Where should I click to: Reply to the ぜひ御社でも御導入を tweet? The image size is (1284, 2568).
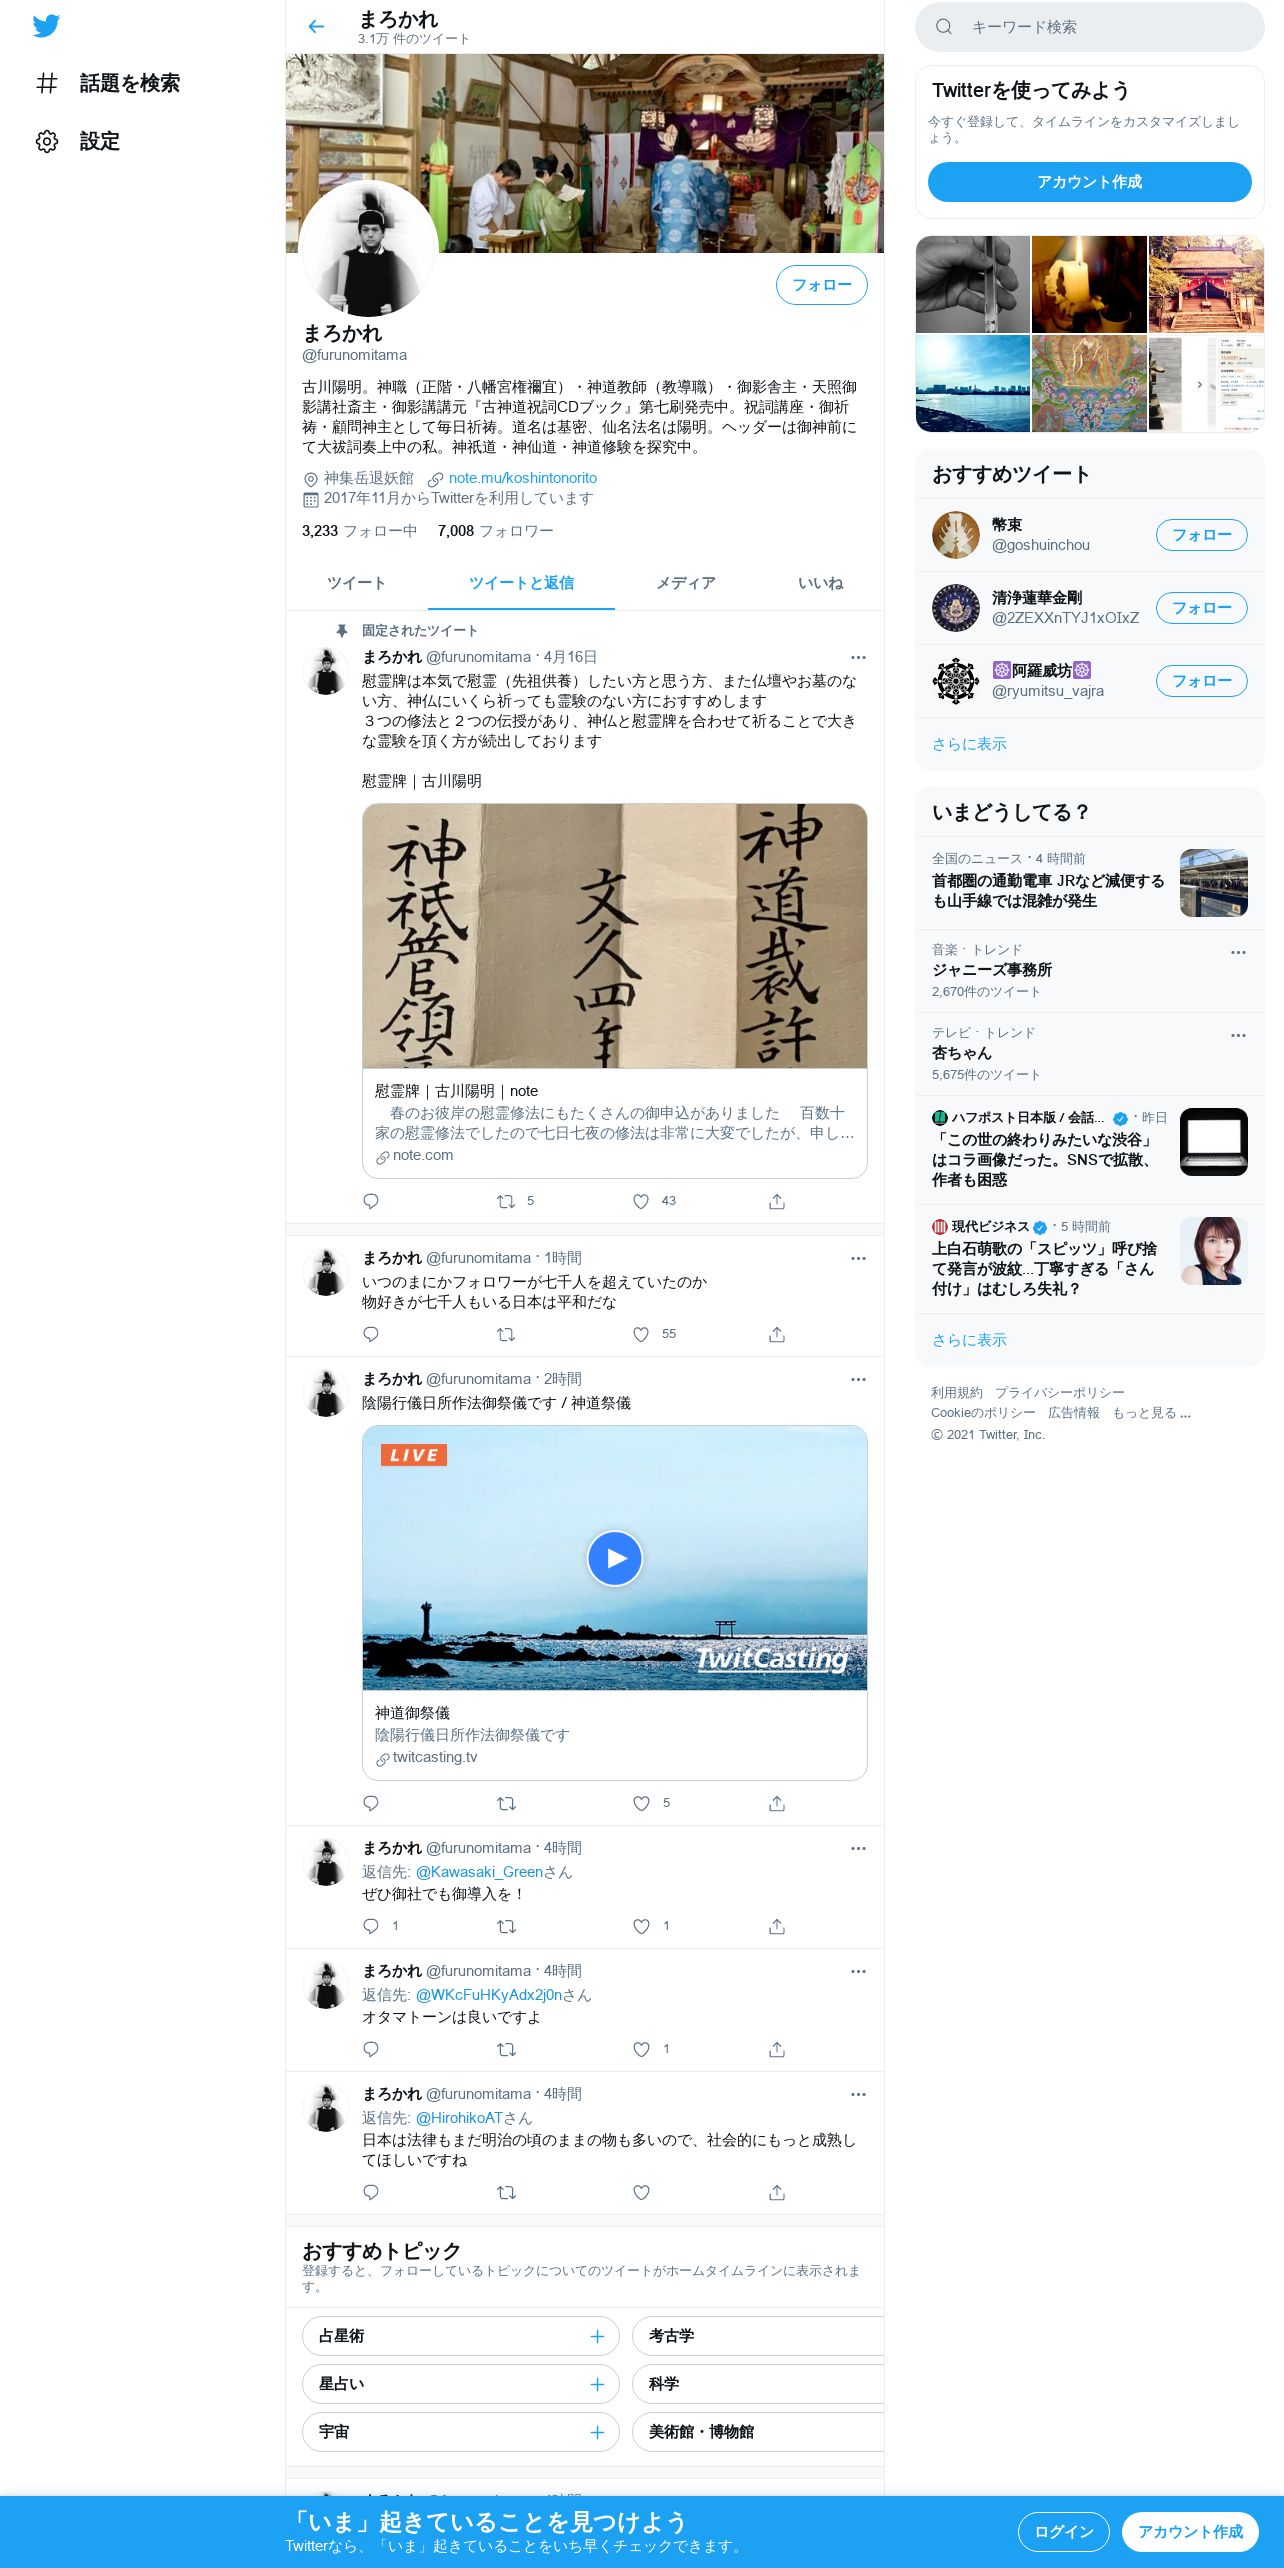point(371,1926)
